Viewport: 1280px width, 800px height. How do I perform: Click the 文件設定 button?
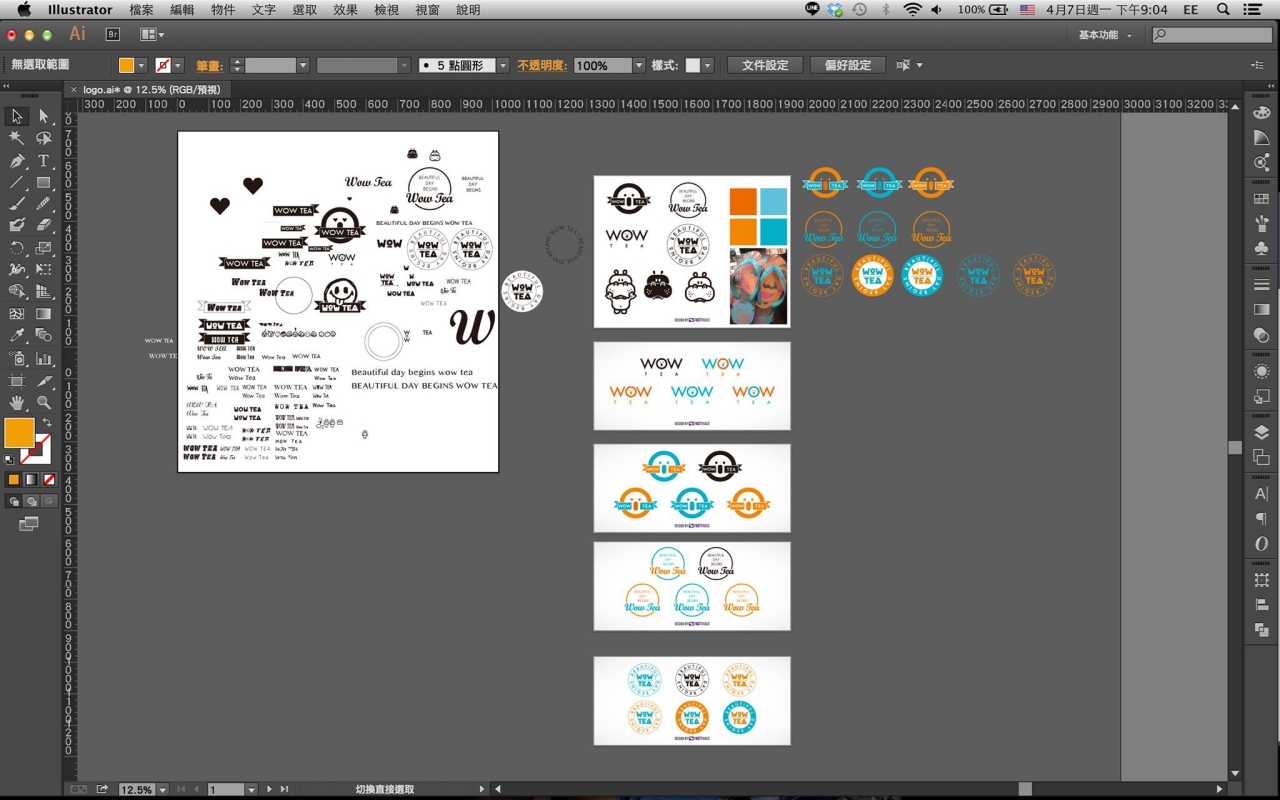(765, 66)
